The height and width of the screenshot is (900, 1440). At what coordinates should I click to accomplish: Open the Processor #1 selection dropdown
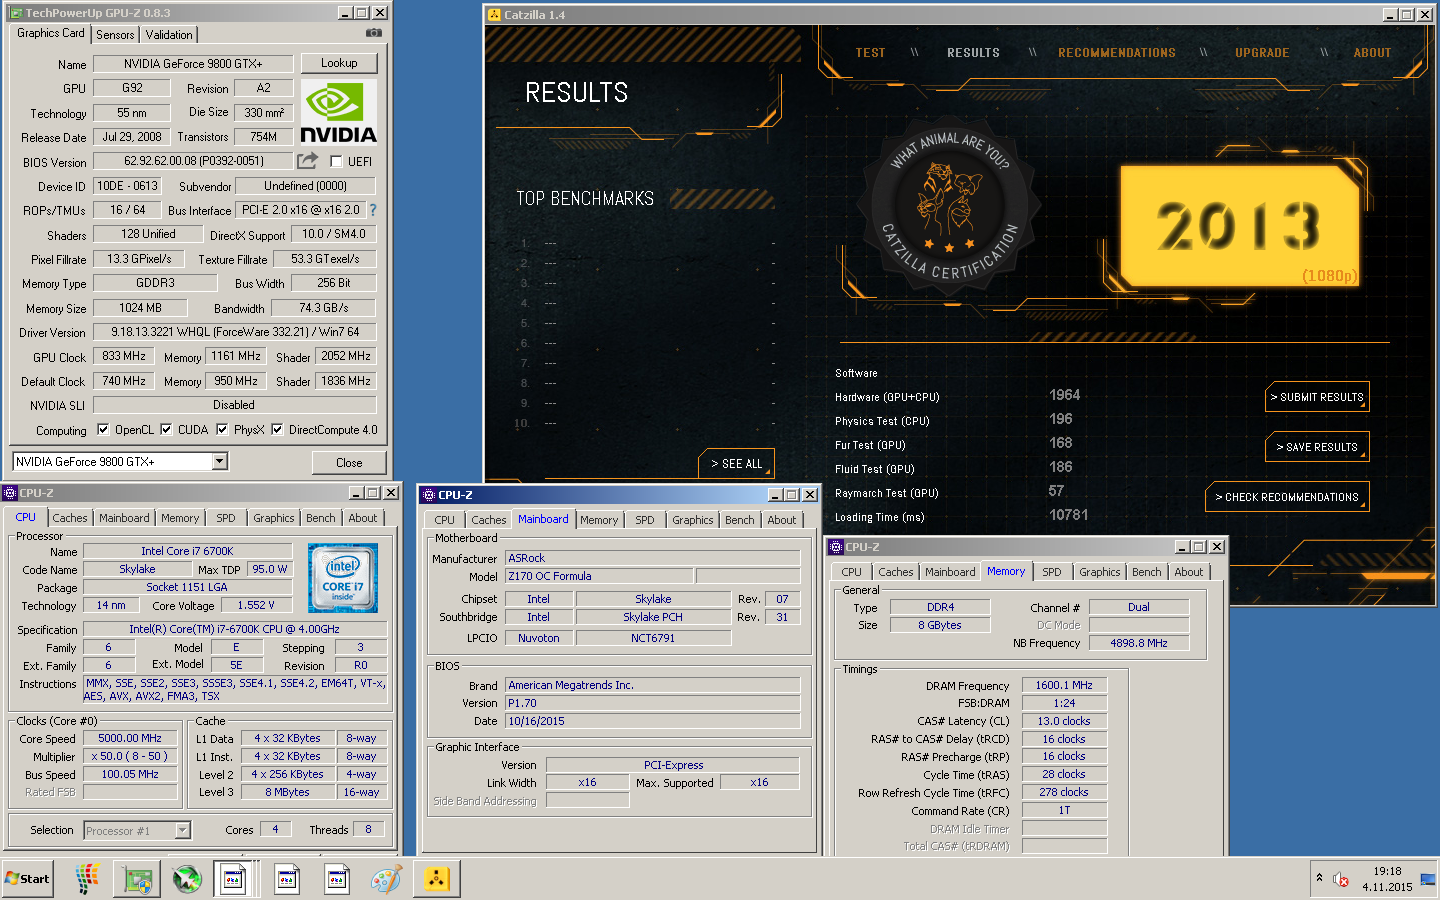(x=182, y=830)
